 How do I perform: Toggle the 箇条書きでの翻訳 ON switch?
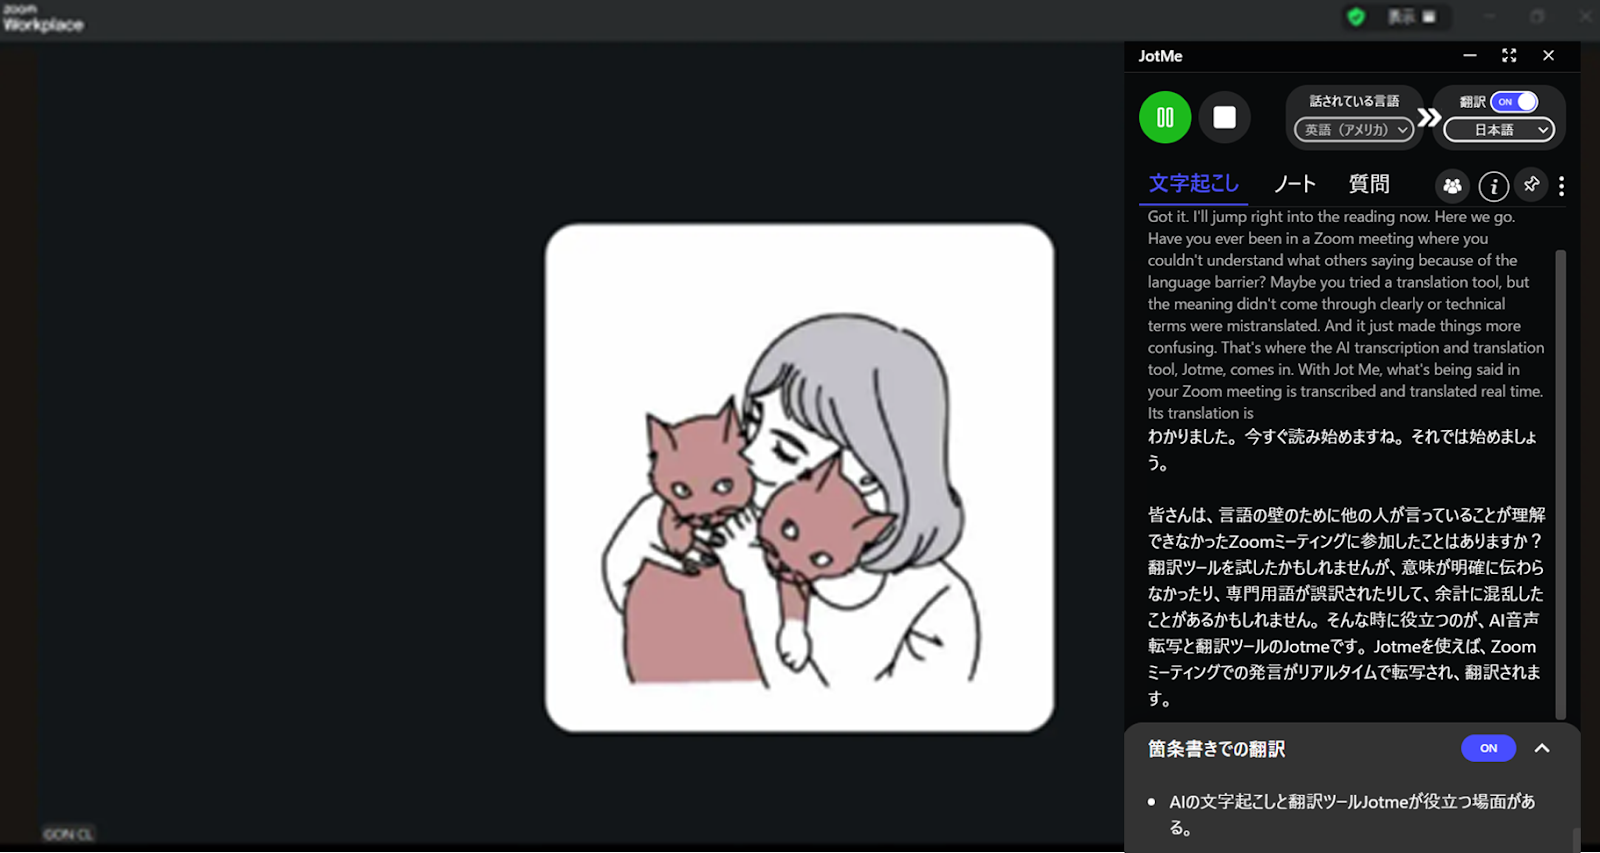[x=1488, y=748]
